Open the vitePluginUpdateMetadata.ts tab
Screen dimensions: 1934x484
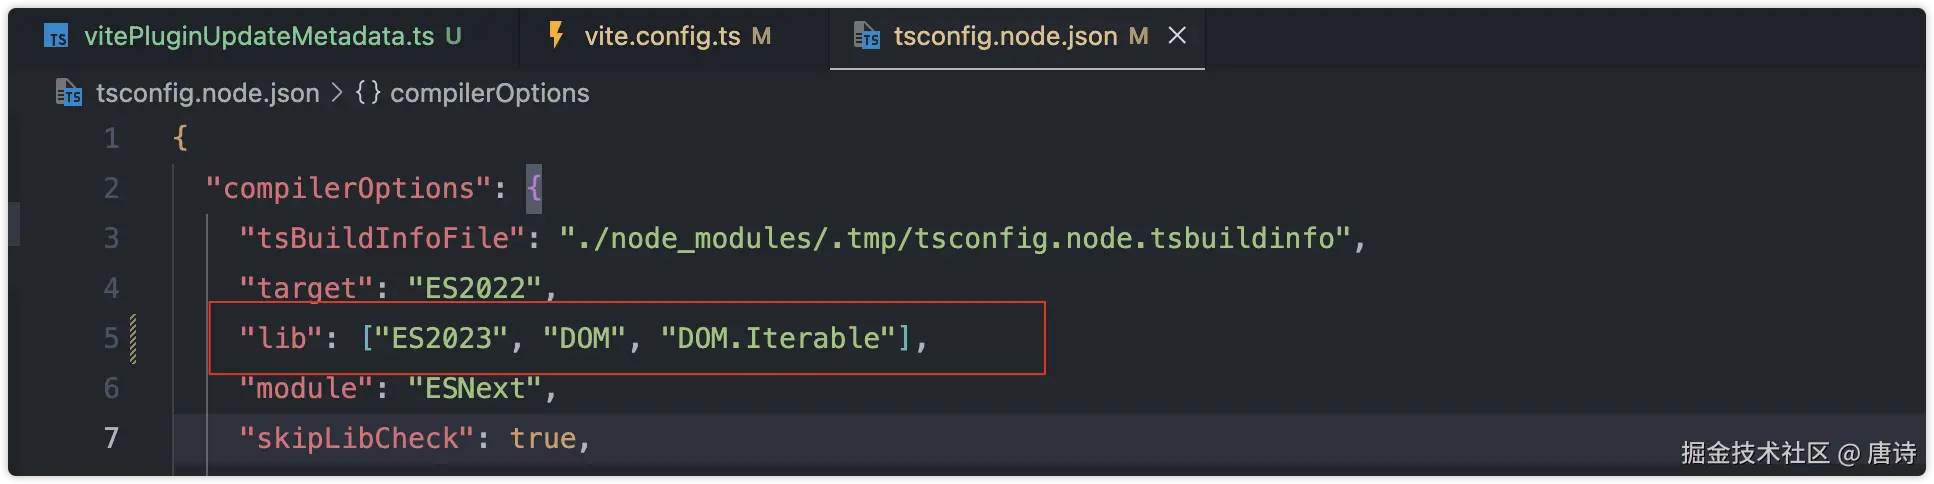(258, 37)
